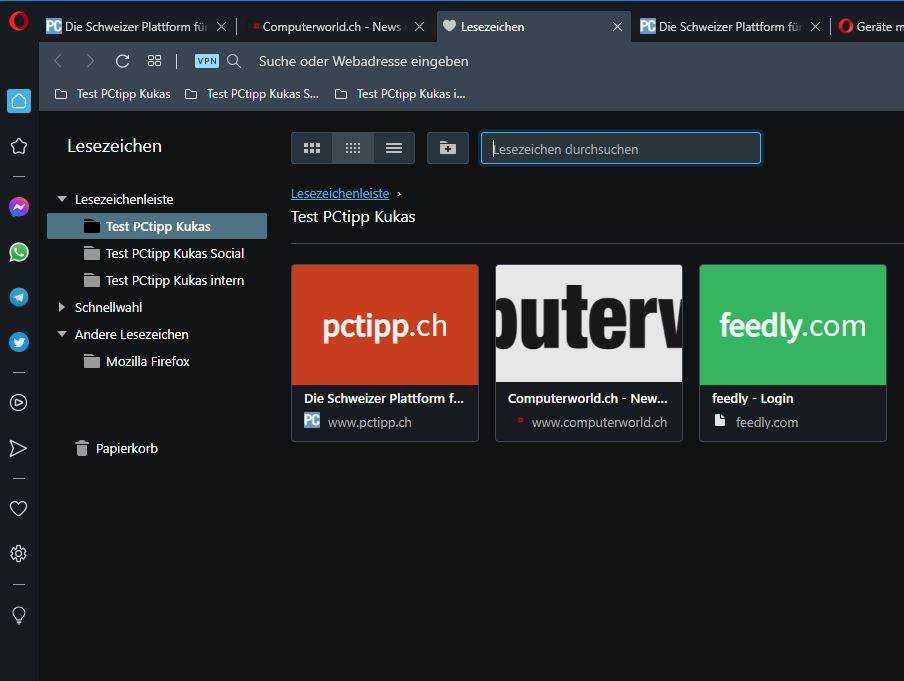
Task: Open Telegram in the sidebar
Action: point(19,297)
